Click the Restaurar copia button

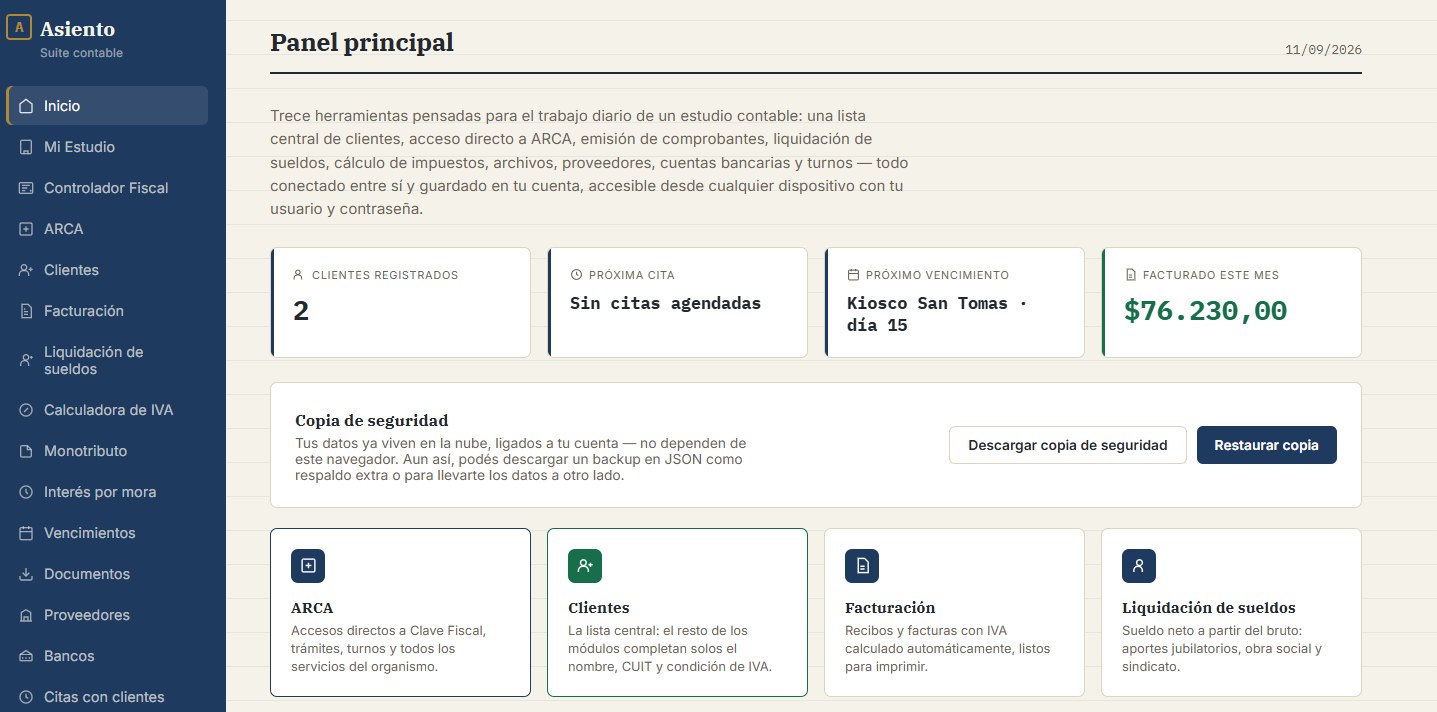(x=1267, y=445)
